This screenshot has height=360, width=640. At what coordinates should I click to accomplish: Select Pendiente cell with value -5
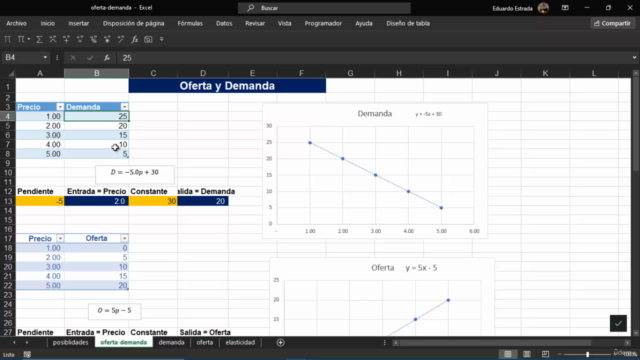[x=40, y=201]
